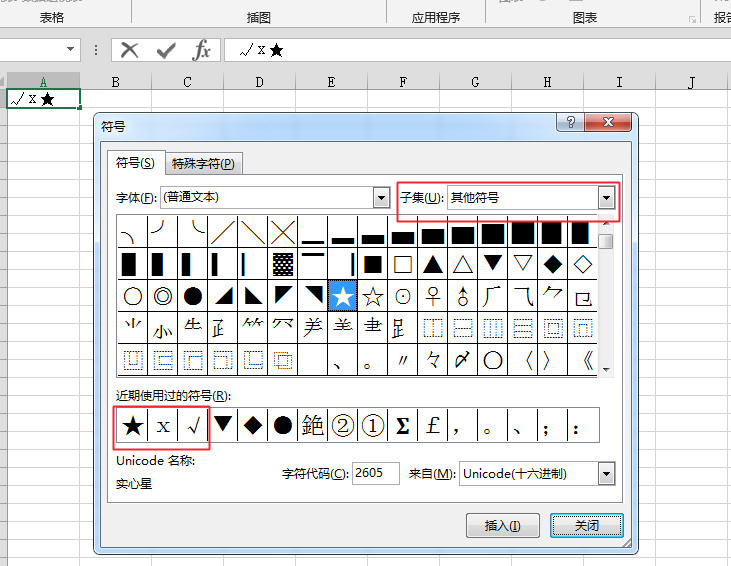
Task: Select the hollow square symbol
Action: click(403, 264)
